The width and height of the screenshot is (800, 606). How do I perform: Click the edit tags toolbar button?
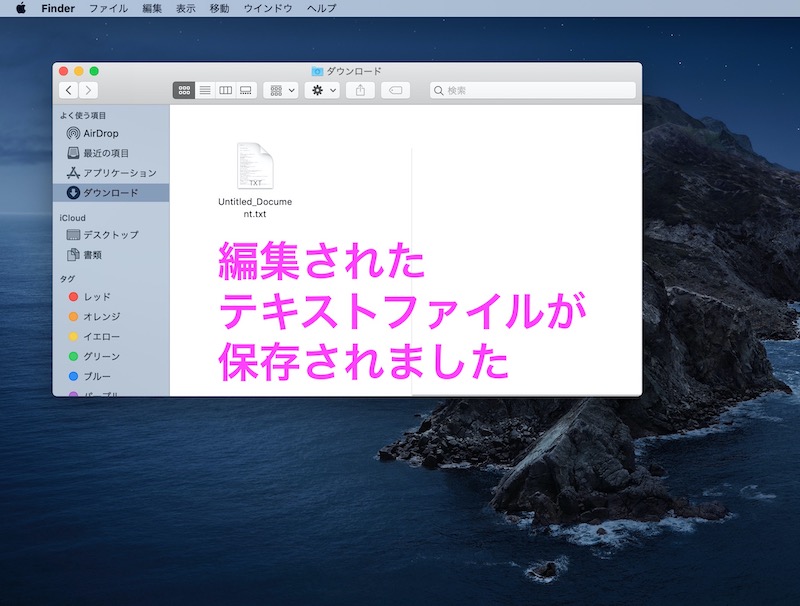pos(395,90)
